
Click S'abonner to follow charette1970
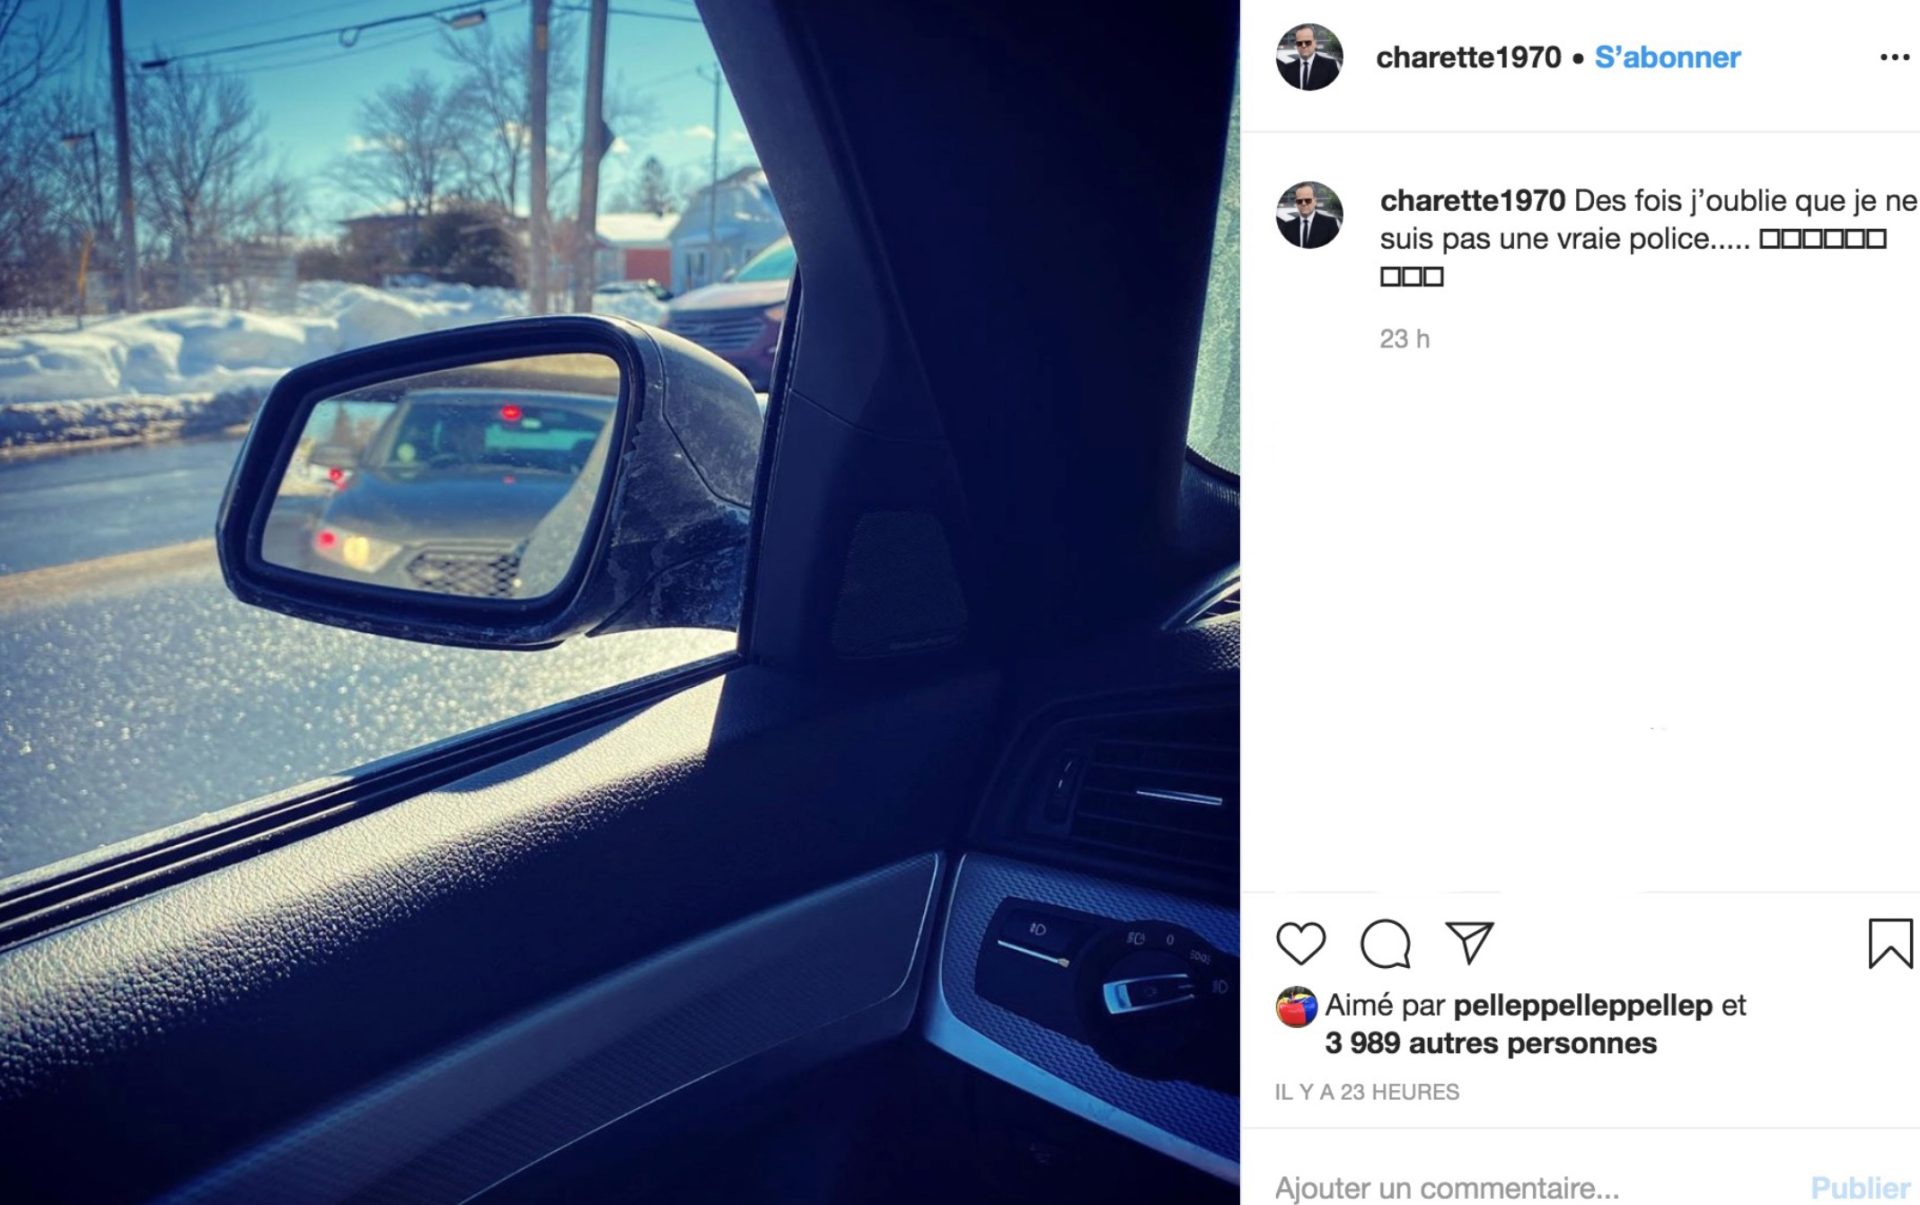pyautogui.click(x=1667, y=57)
